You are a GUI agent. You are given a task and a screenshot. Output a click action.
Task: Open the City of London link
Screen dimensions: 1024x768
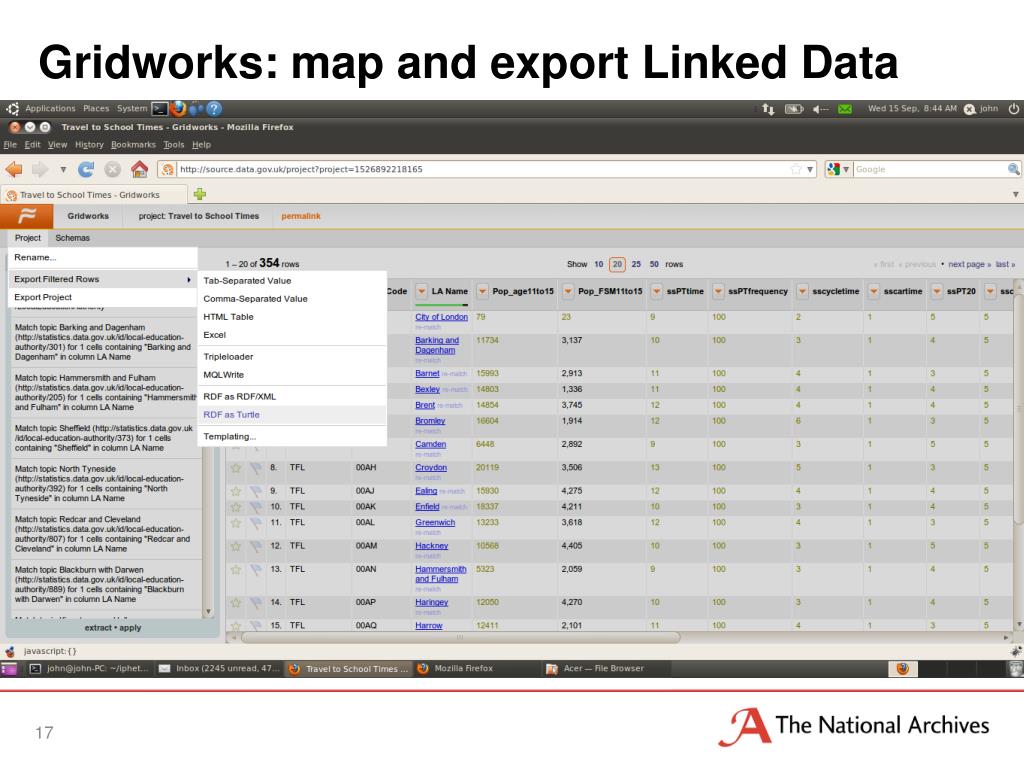[x=441, y=317]
